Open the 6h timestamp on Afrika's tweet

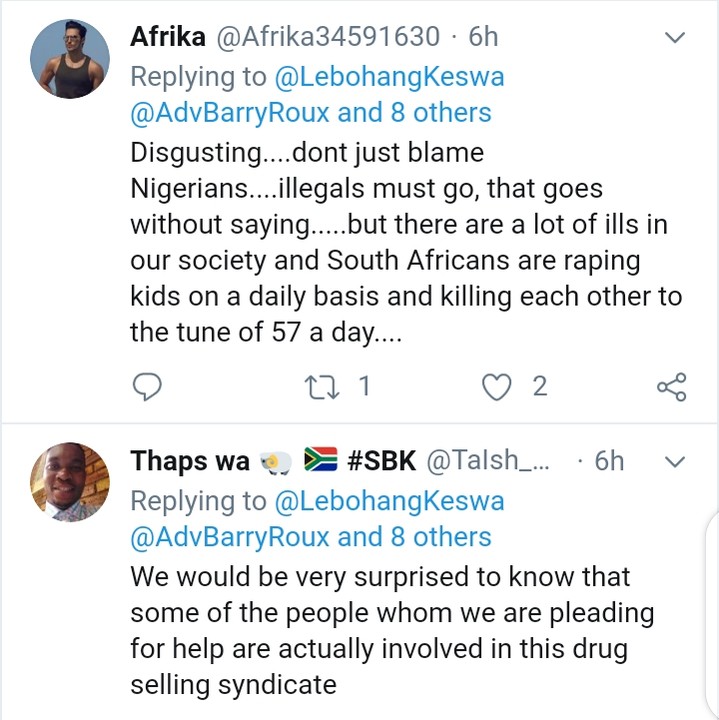484,37
